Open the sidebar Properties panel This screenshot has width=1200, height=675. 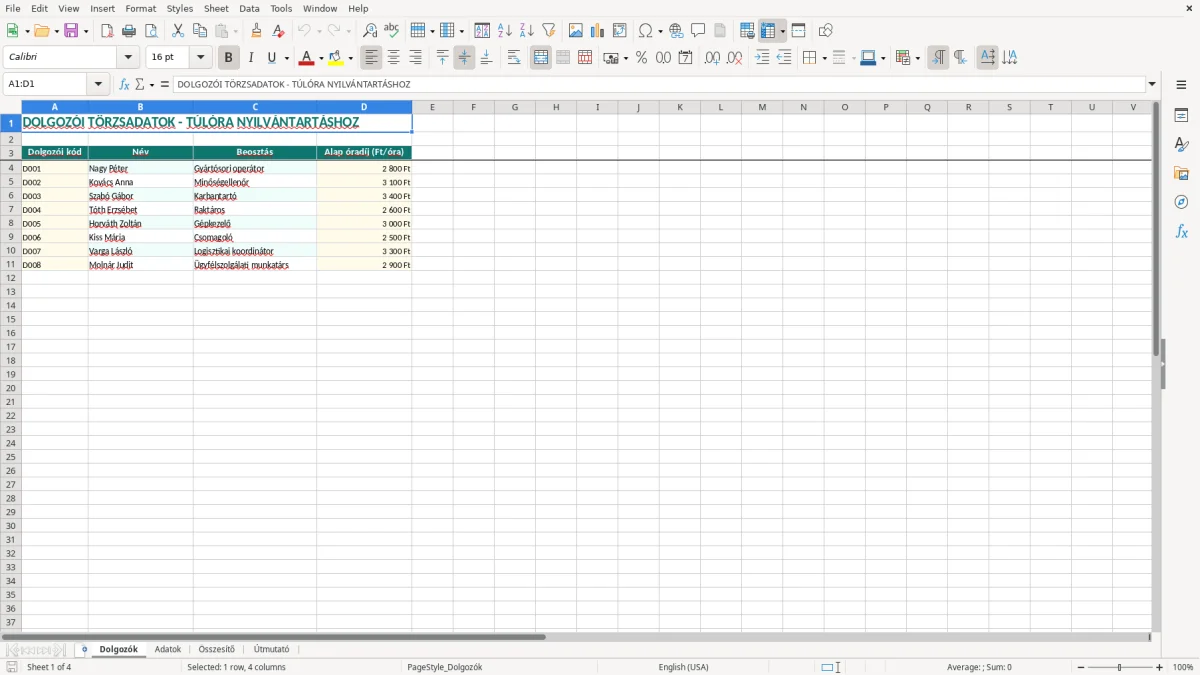pyautogui.click(x=1181, y=116)
